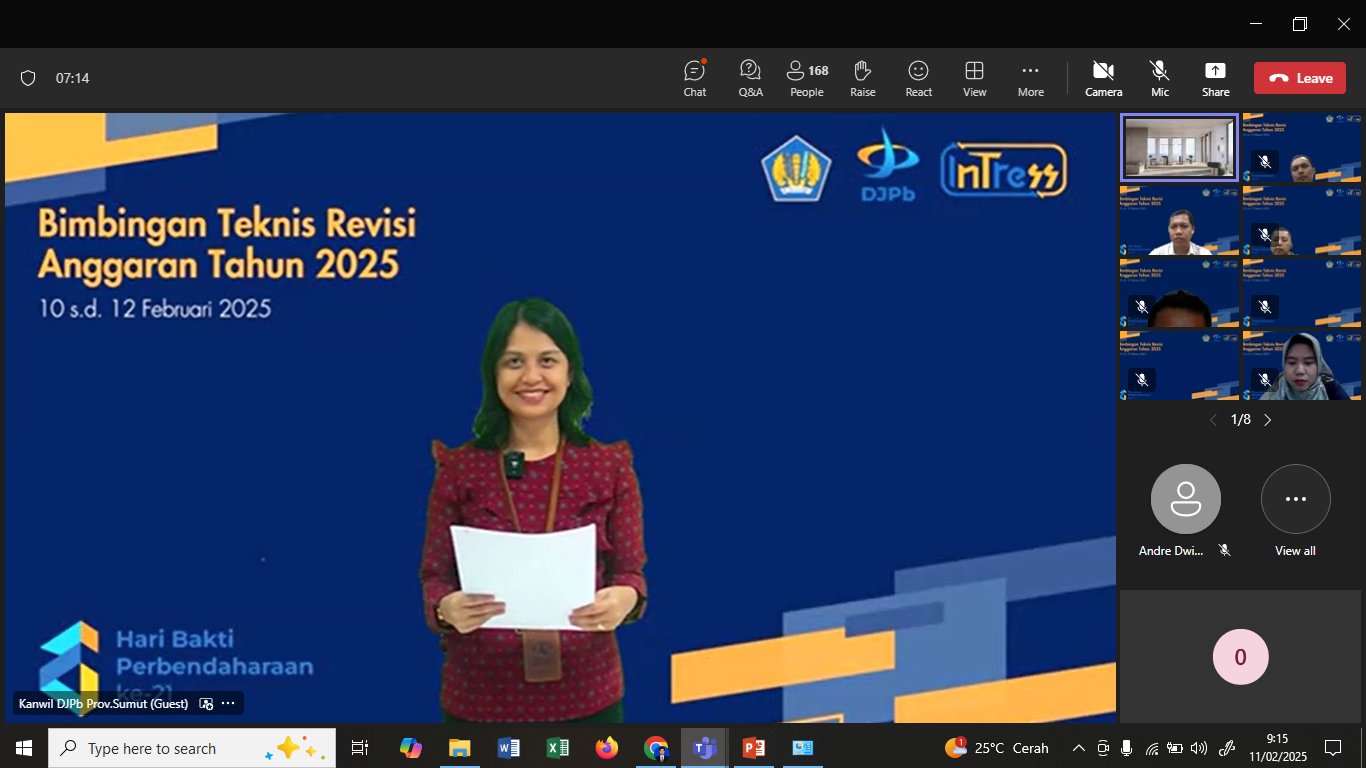Go to next participant gallery page
The height and width of the screenshot is (768, 1366).
[x=1268, y=420]
